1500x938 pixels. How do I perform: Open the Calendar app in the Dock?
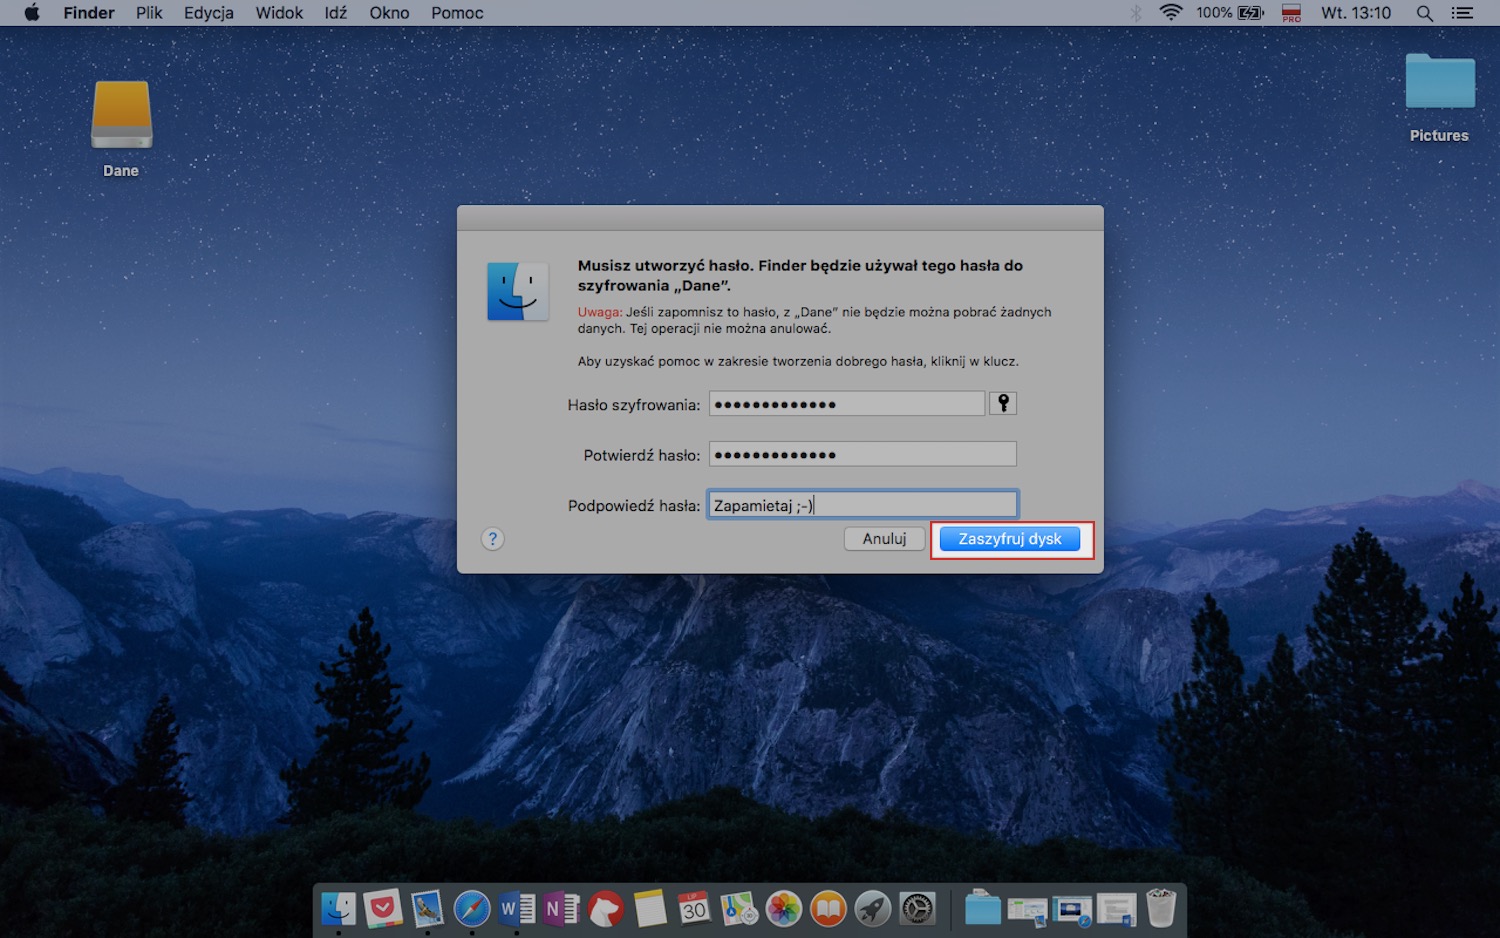694,909
